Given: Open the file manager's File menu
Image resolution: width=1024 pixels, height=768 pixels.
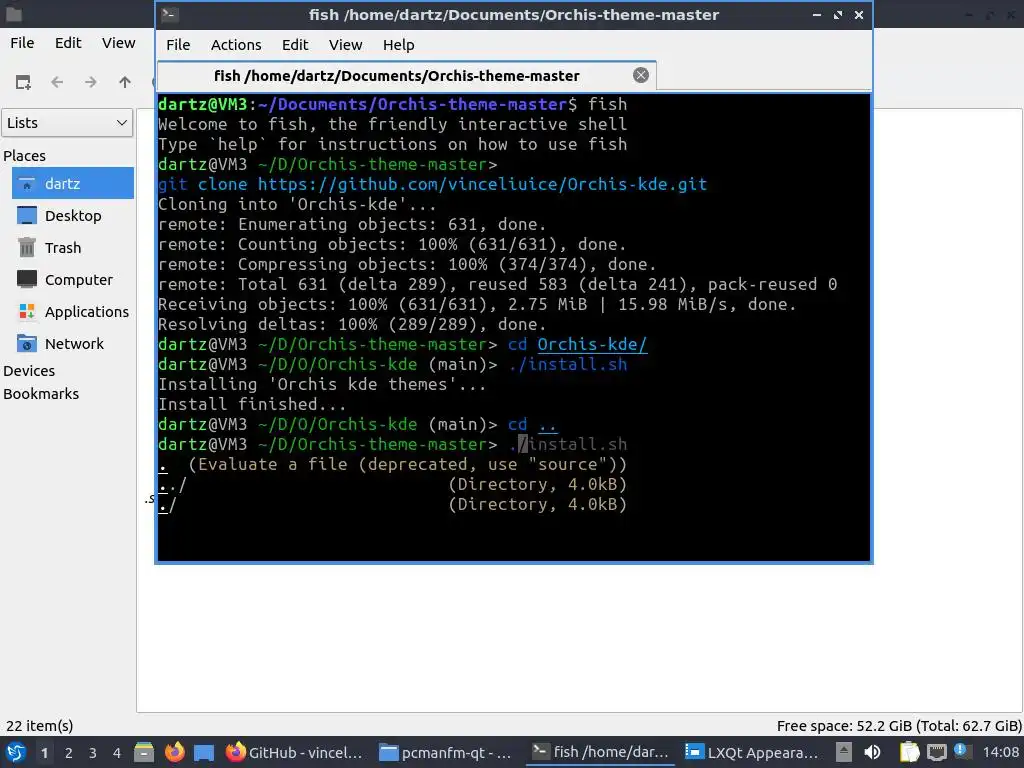Looking at the screenshot, I should (22, 43).
